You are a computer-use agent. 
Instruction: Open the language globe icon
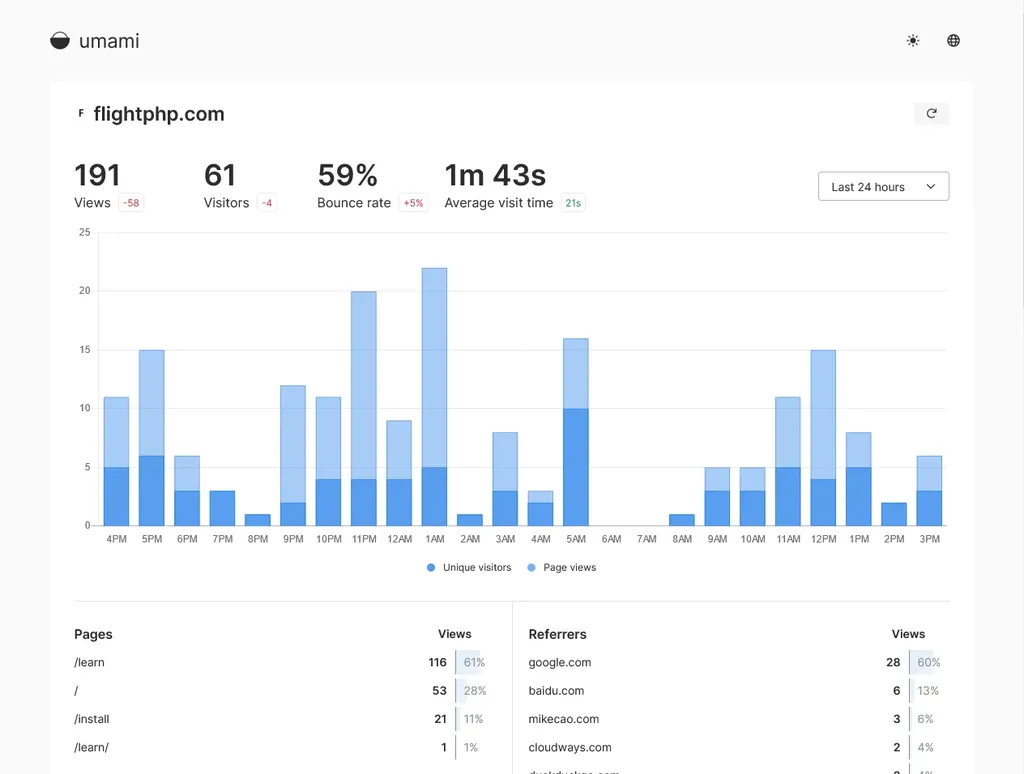point(953,40)
